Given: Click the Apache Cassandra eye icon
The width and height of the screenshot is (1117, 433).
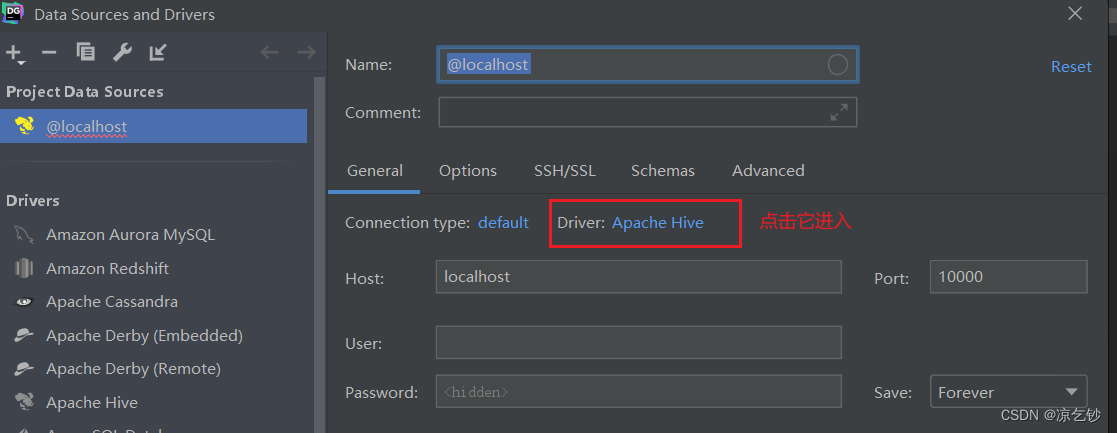Looking at the screenshot, I should [x=24, y=302].
